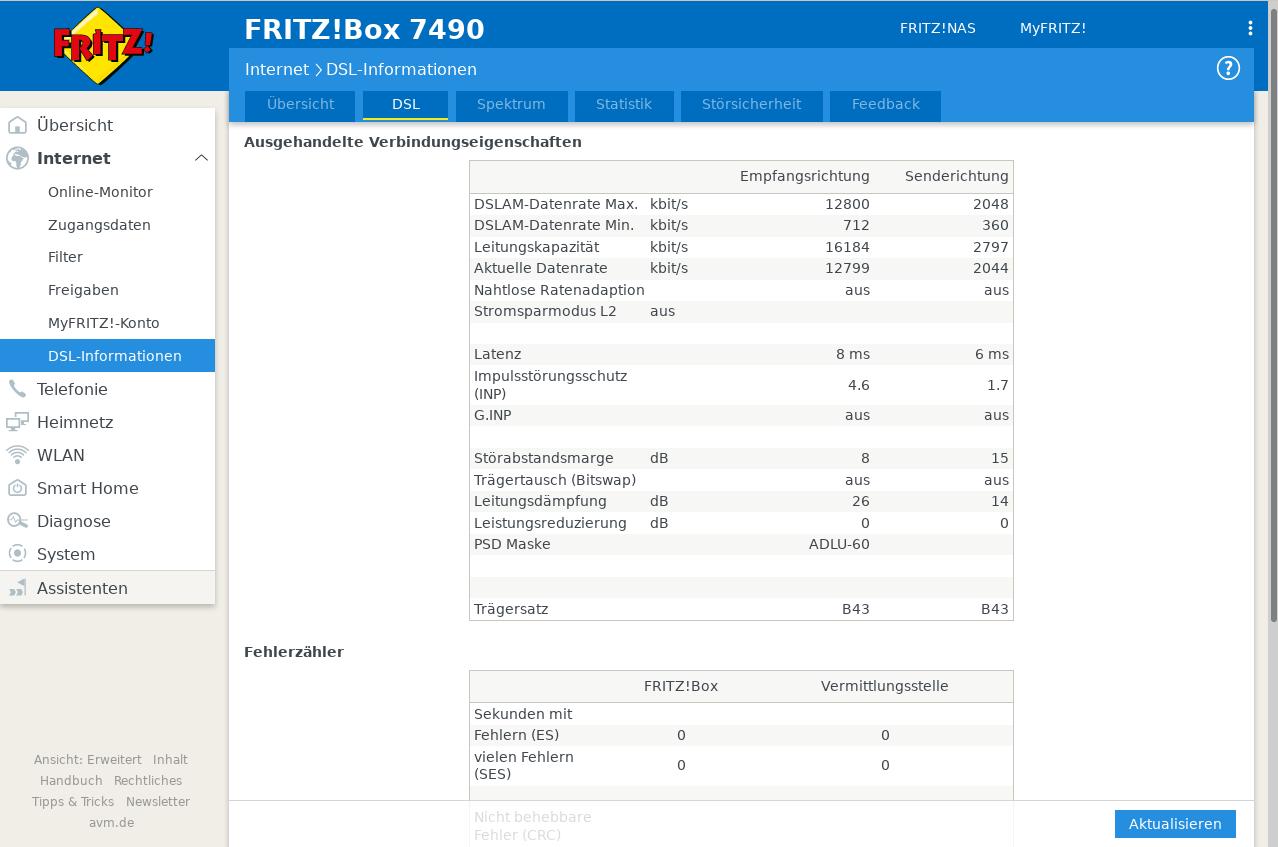The height and width of the screenshot is (847, 1278).
Task: Click the Diagnose icon in sidebar
Action: [x=17, y=521]
